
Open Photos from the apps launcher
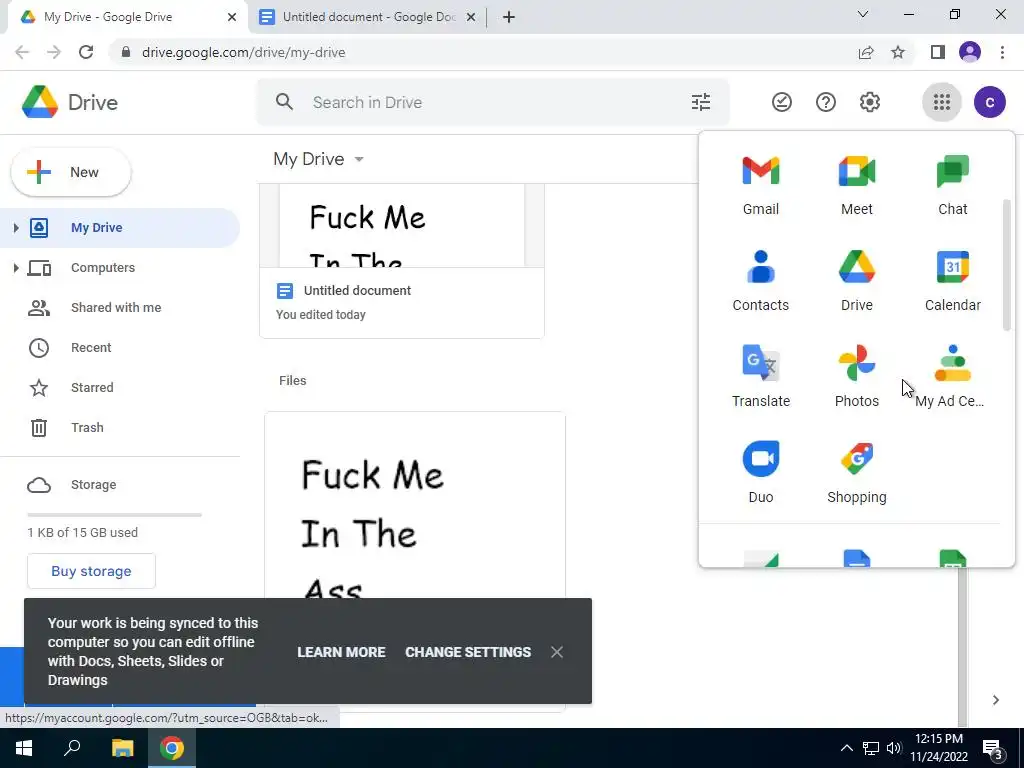pyautogui.click(x=856, y=377)
